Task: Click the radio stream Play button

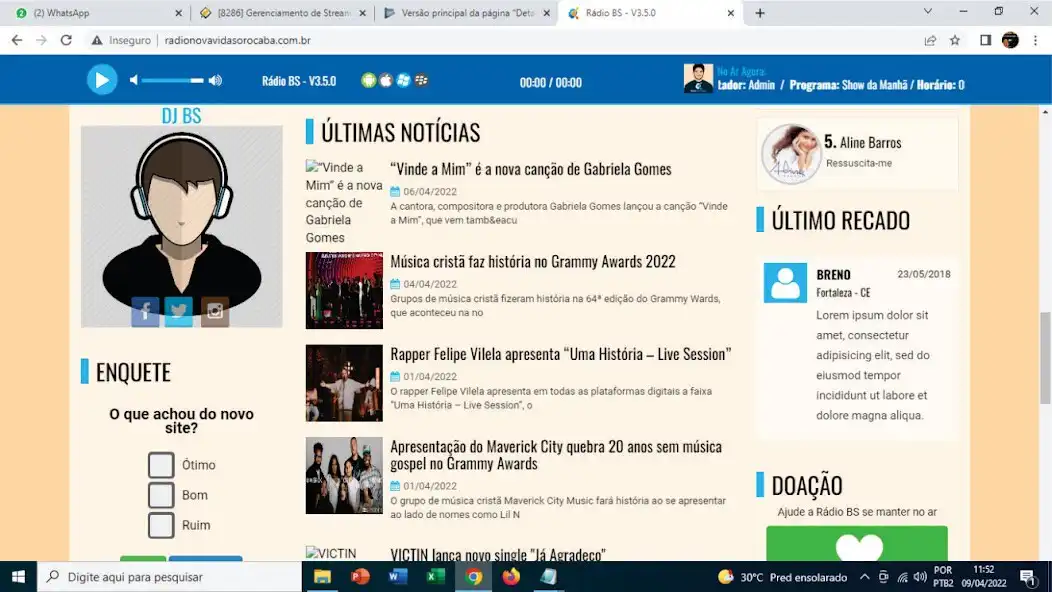Action: pyautogui.click(x=101, y=79)
